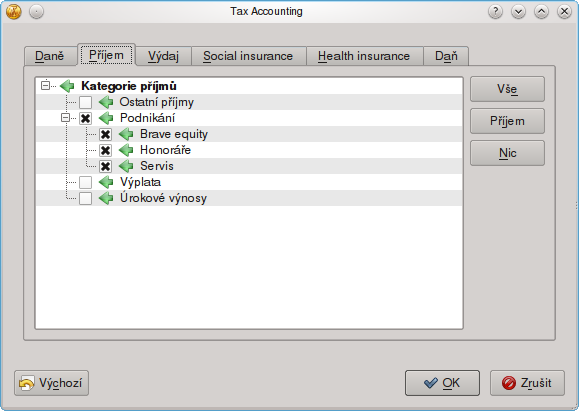Collapse the Kategorie příjmů tree root
Viewport: 579px width, 411px height.
pos(45,86)
